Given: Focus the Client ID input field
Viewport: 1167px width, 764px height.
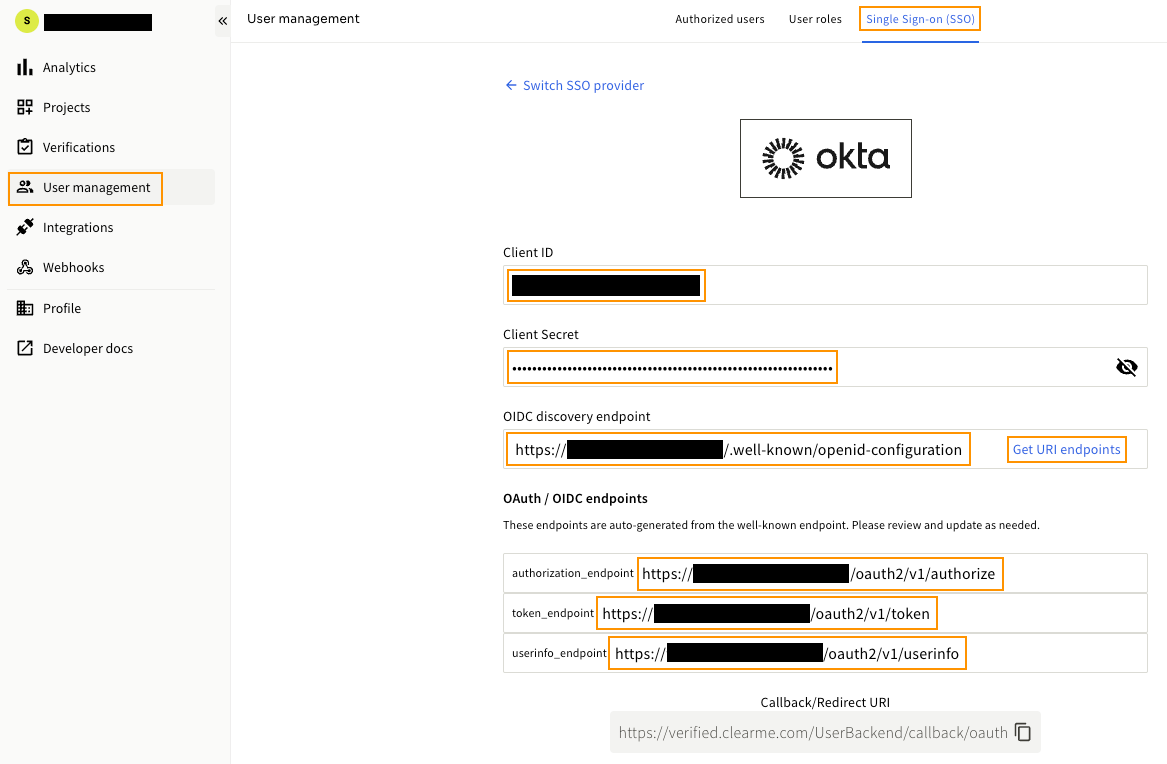Looking at the screenshot, I should [825, 285].
